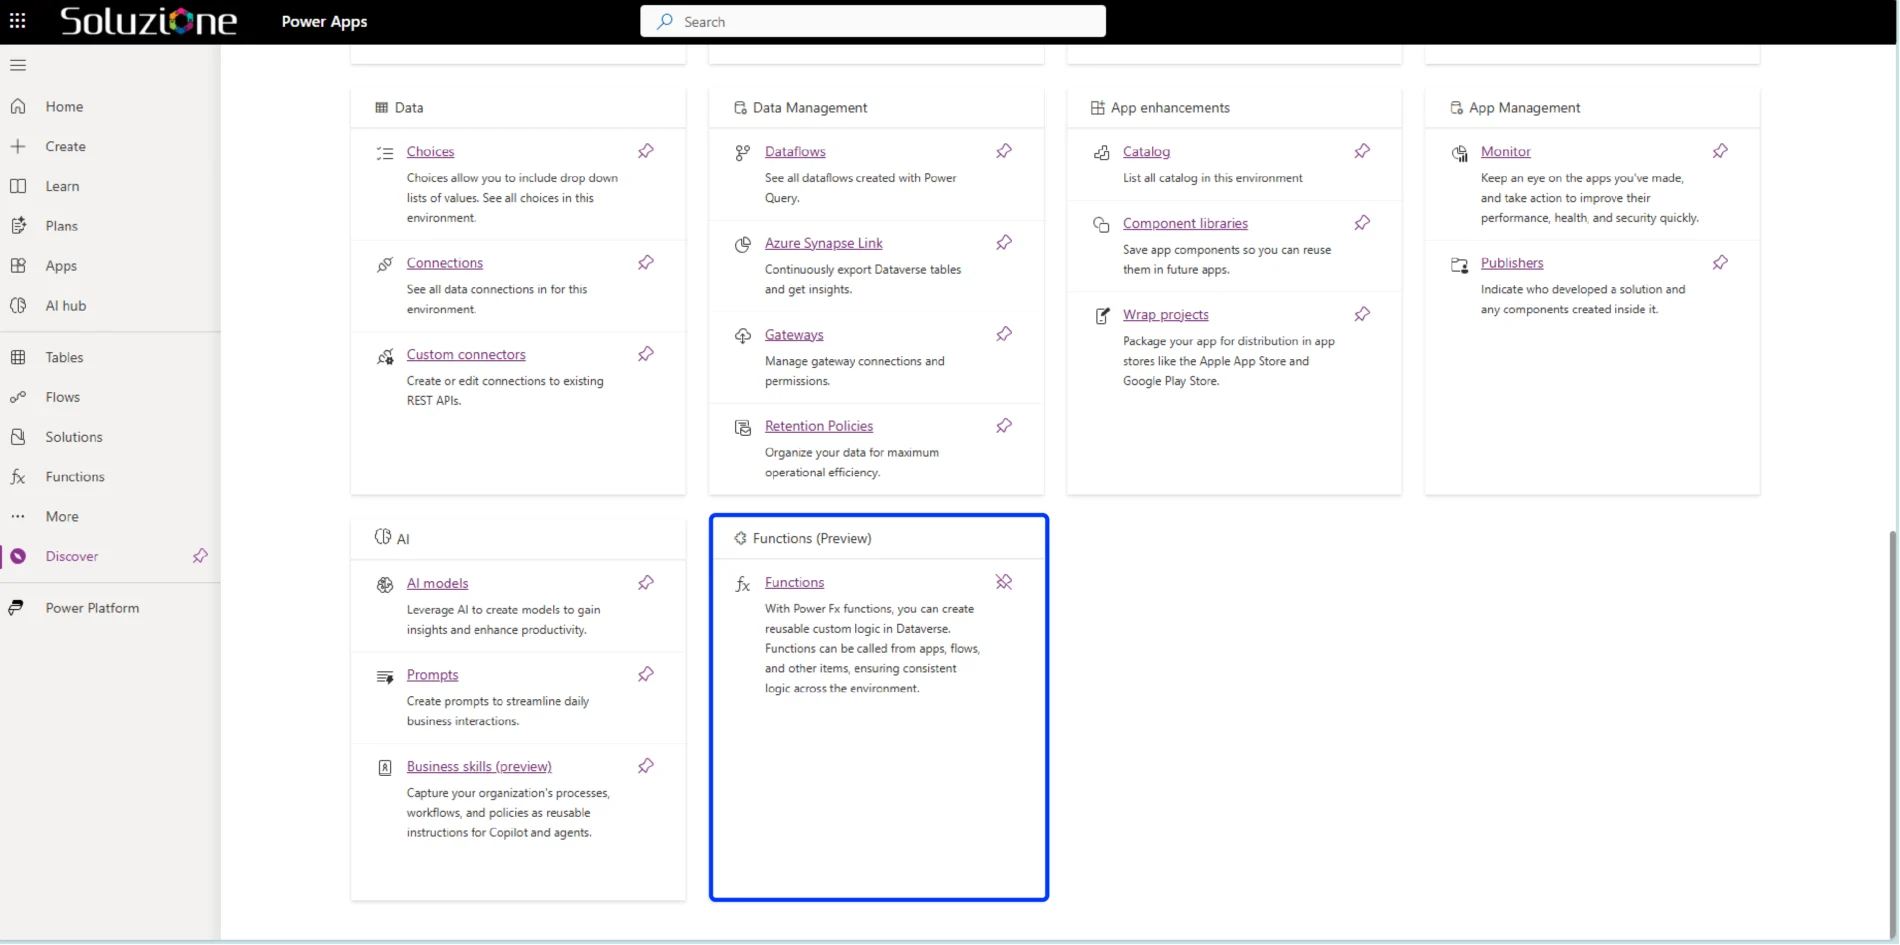Click the AI models icon
The height and width of the screenshot is (945, 1900).
click(385, 585)
